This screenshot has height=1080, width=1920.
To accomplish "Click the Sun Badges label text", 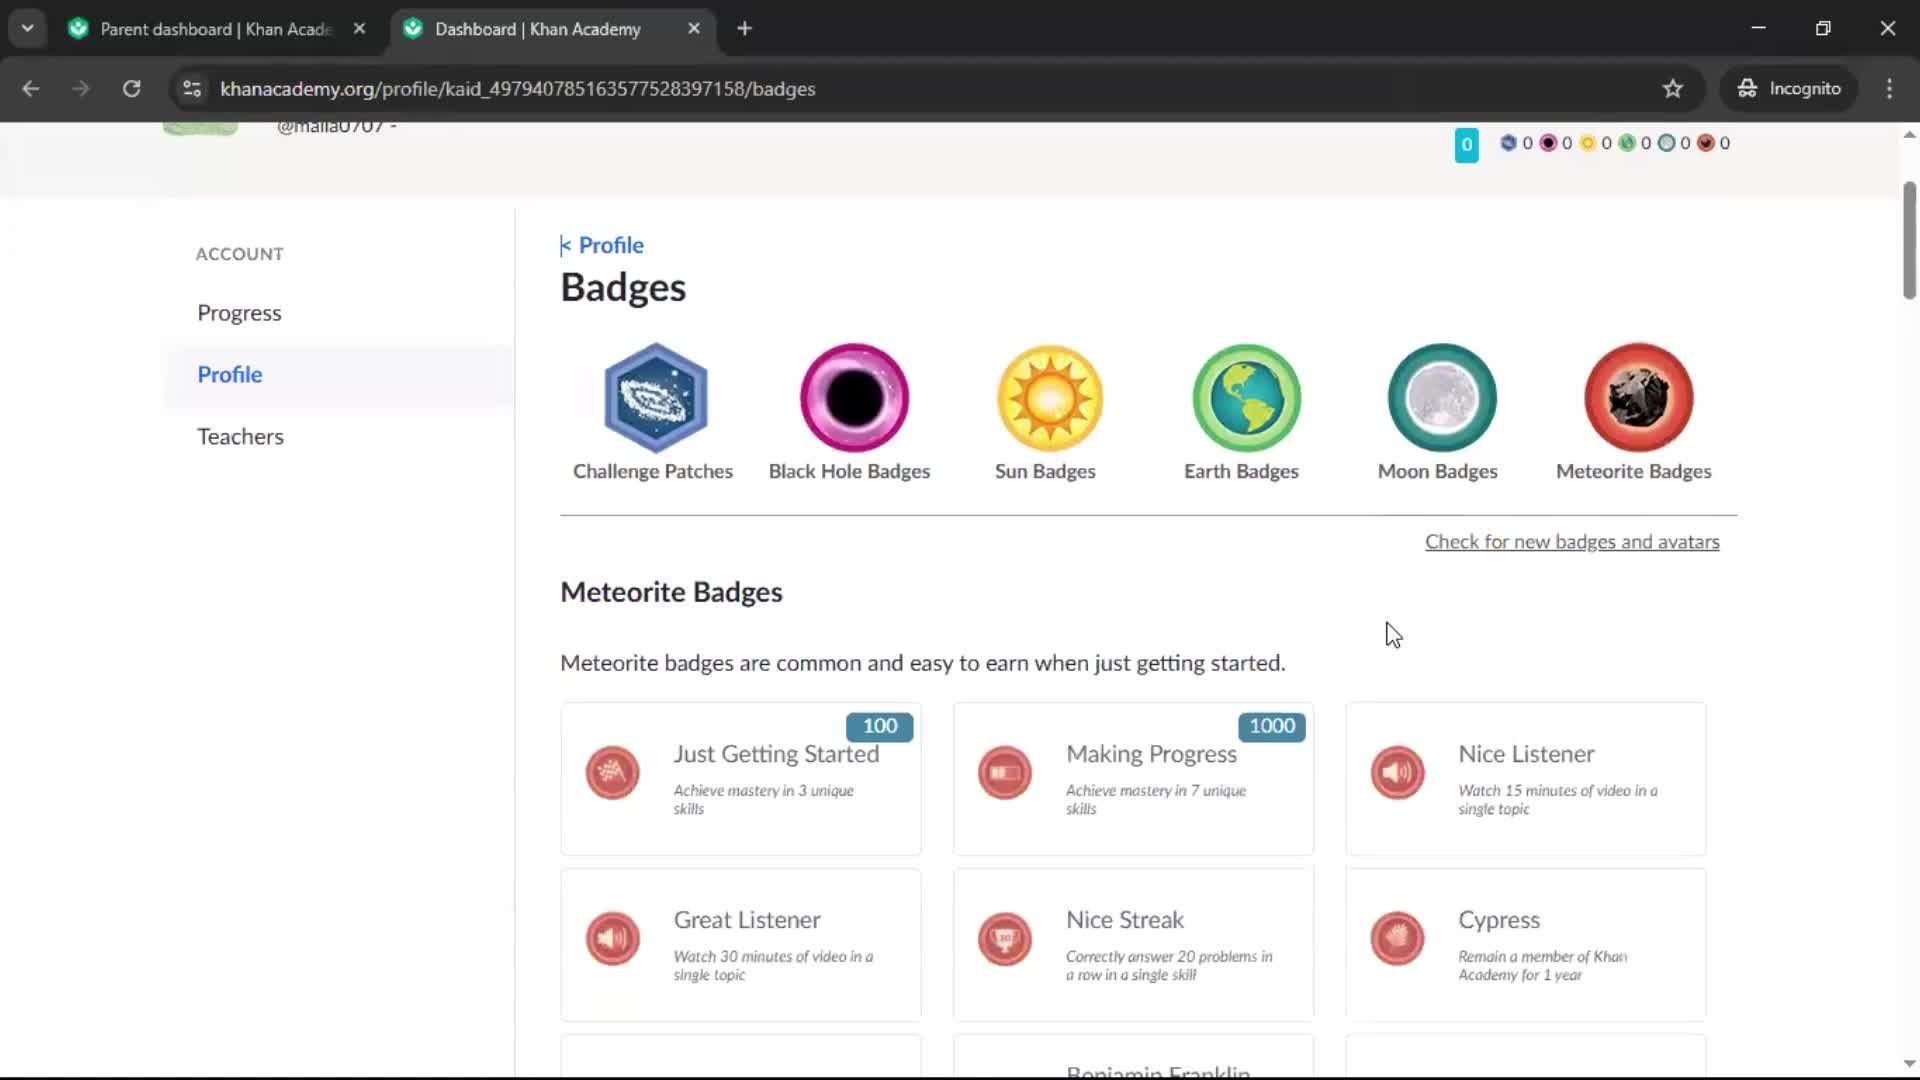I will (x=1045, y=471).
